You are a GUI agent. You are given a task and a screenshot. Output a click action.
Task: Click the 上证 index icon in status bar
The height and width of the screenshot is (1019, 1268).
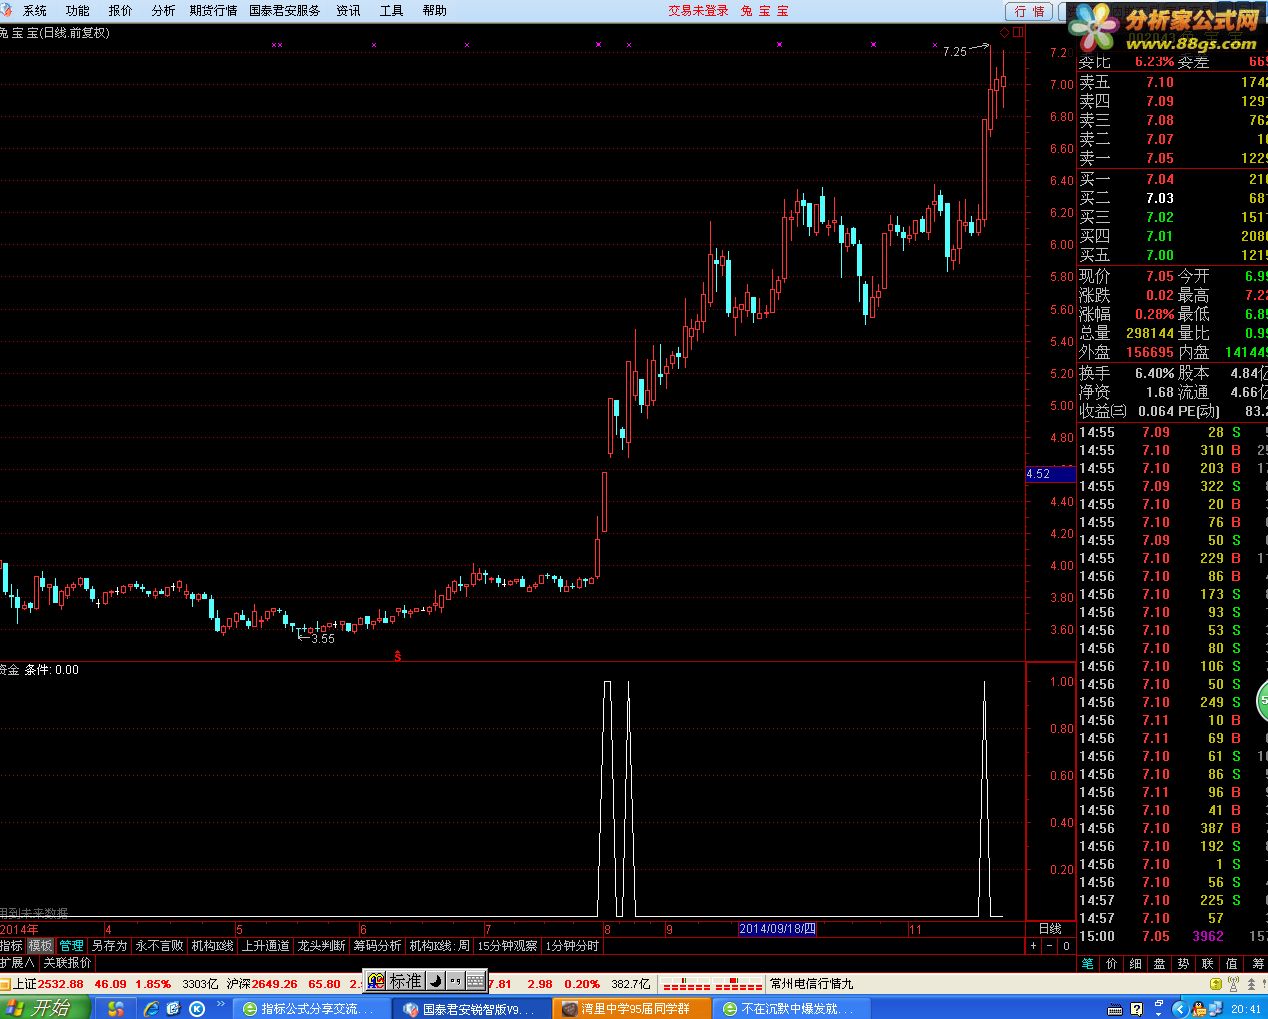[6, 984]
